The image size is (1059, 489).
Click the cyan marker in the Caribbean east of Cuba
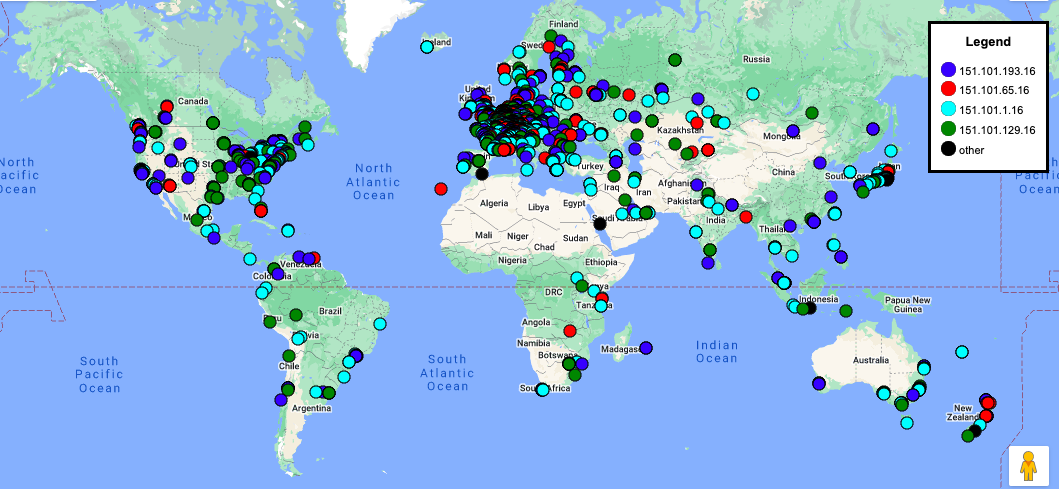288,230
